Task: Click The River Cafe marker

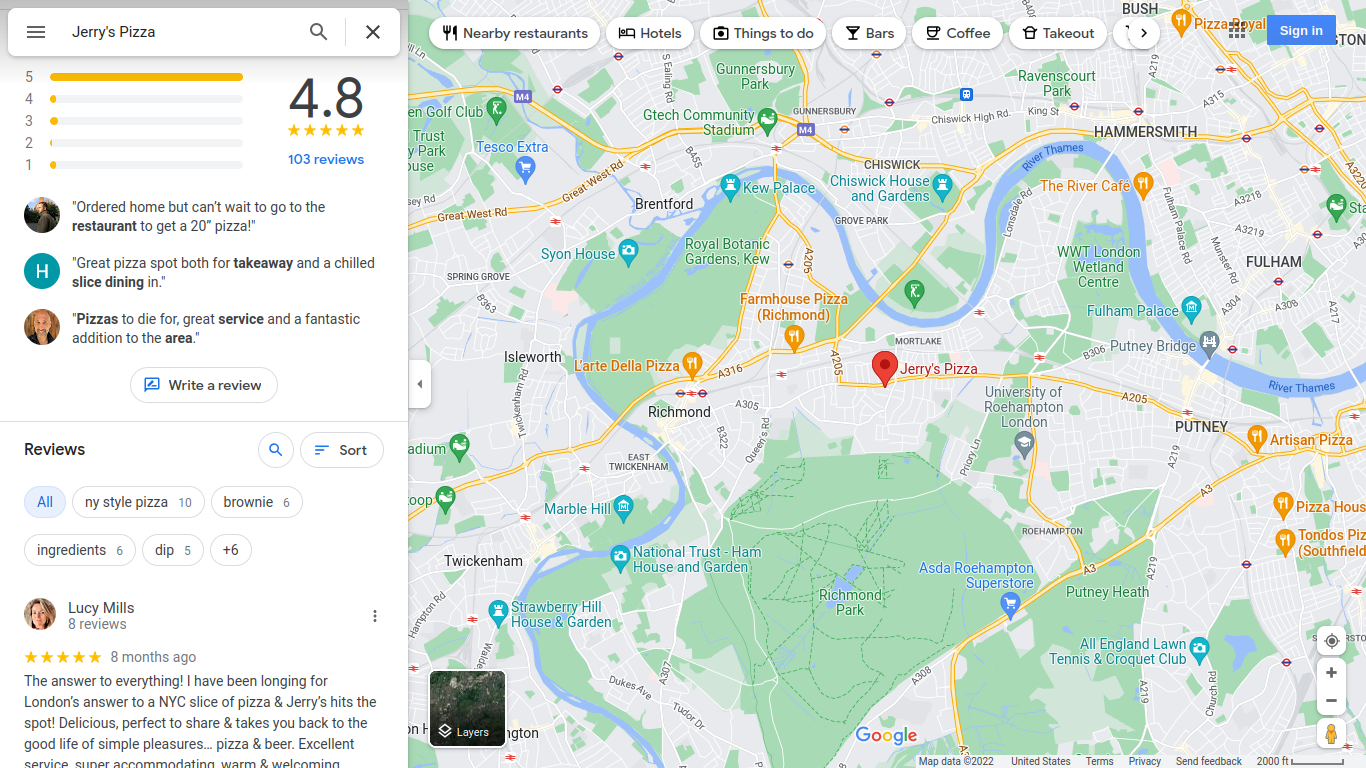Action: [1144, 186]
